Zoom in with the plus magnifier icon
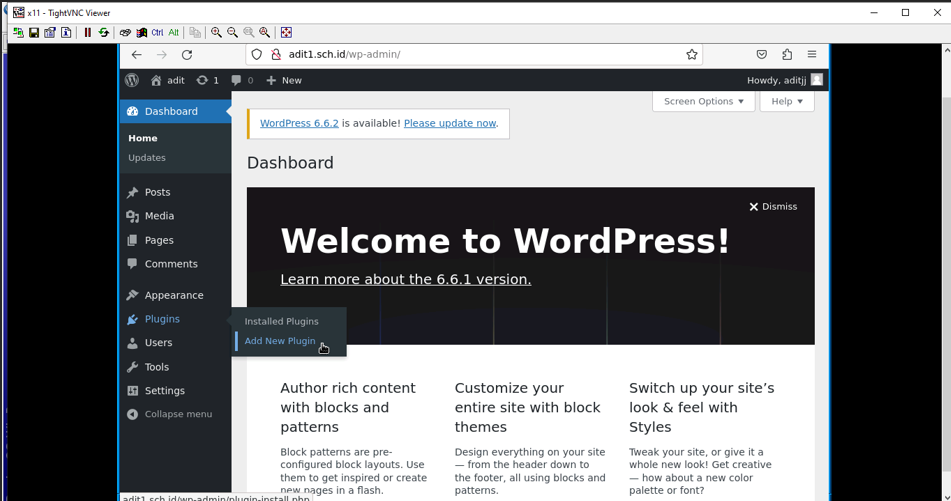This screenshot has width=951, height=501. [216, 33]
